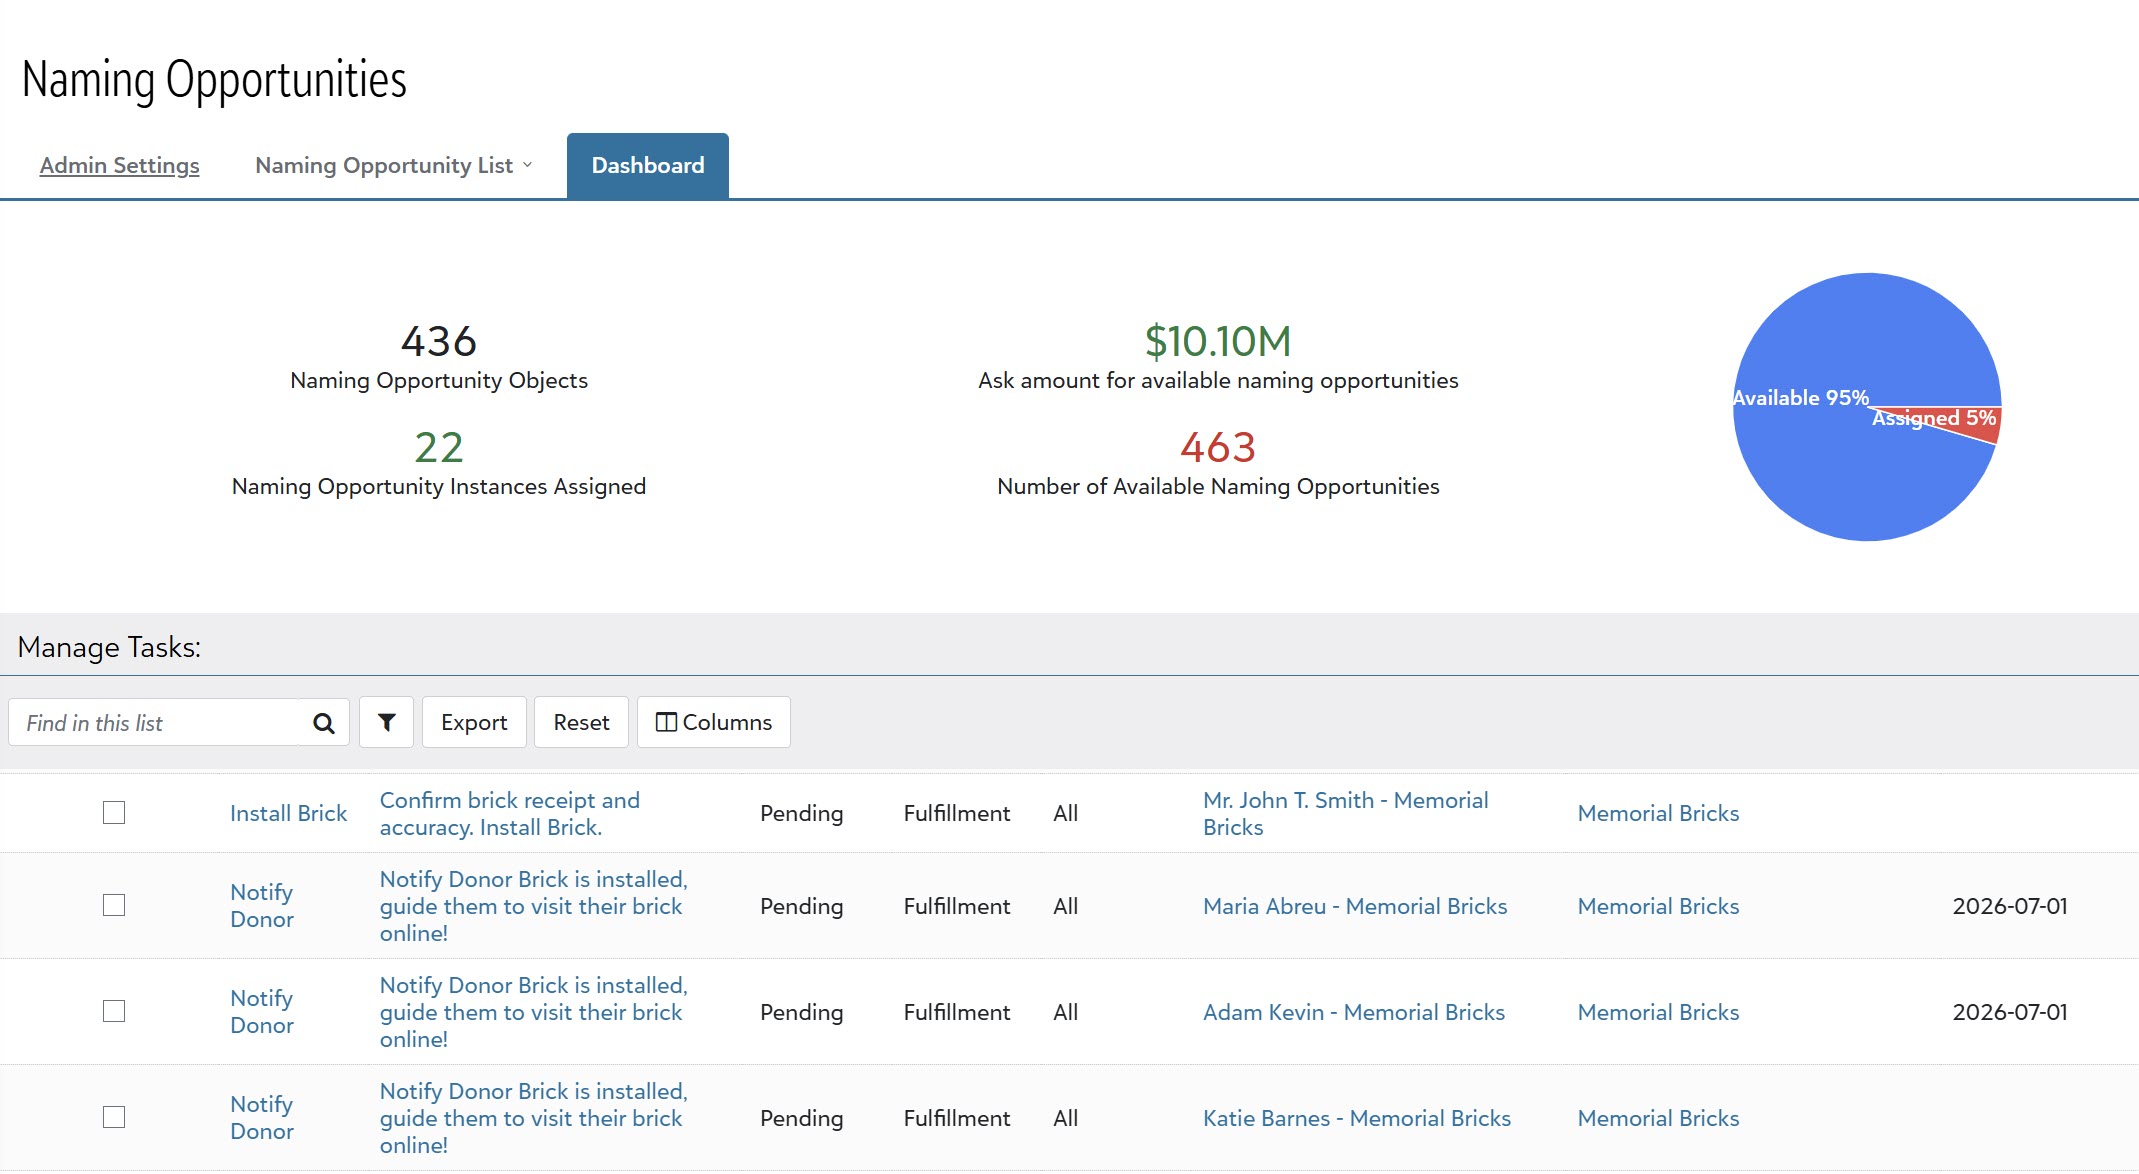Check the Katie Barnes row checkbox

[x=114, y=1117]
